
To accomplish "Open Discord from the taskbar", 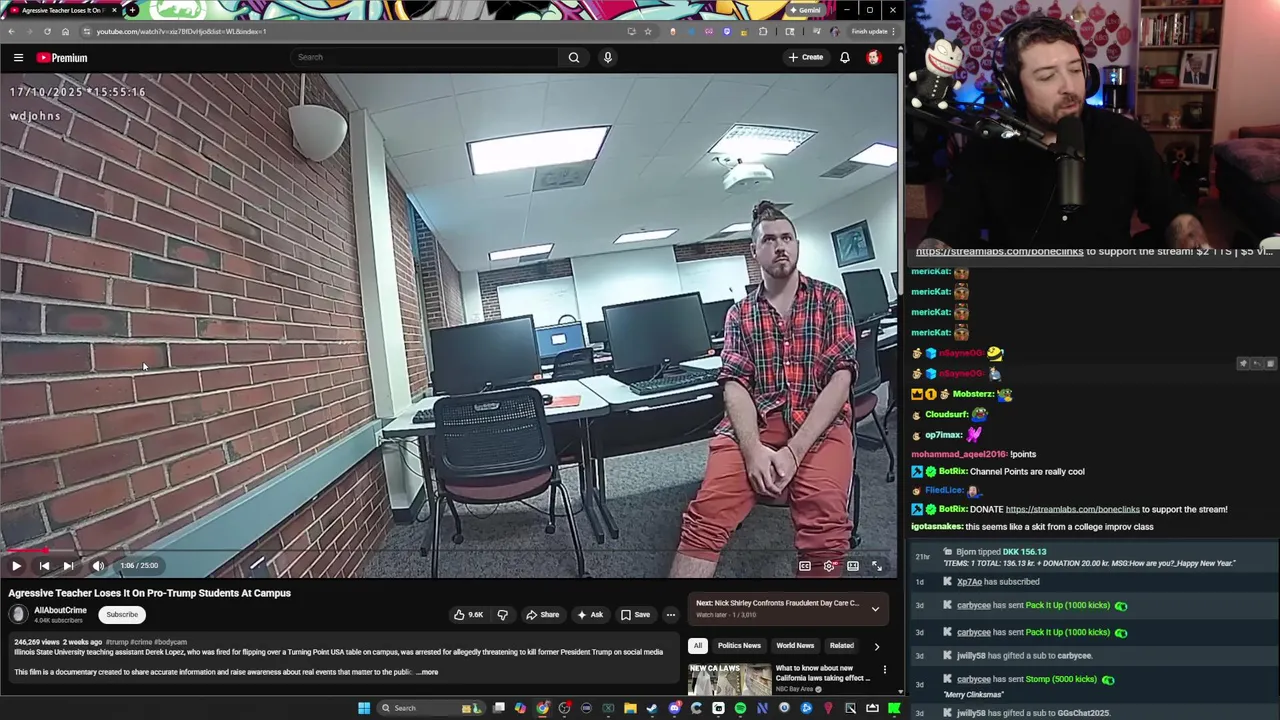I will click(674, 708).
